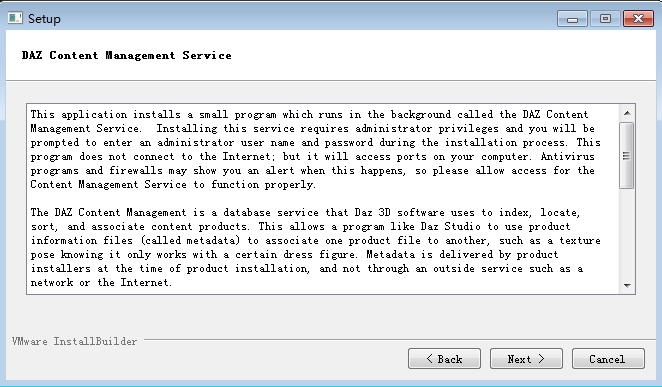Click the DAZ Content Management Service heading

pos(127,55)
